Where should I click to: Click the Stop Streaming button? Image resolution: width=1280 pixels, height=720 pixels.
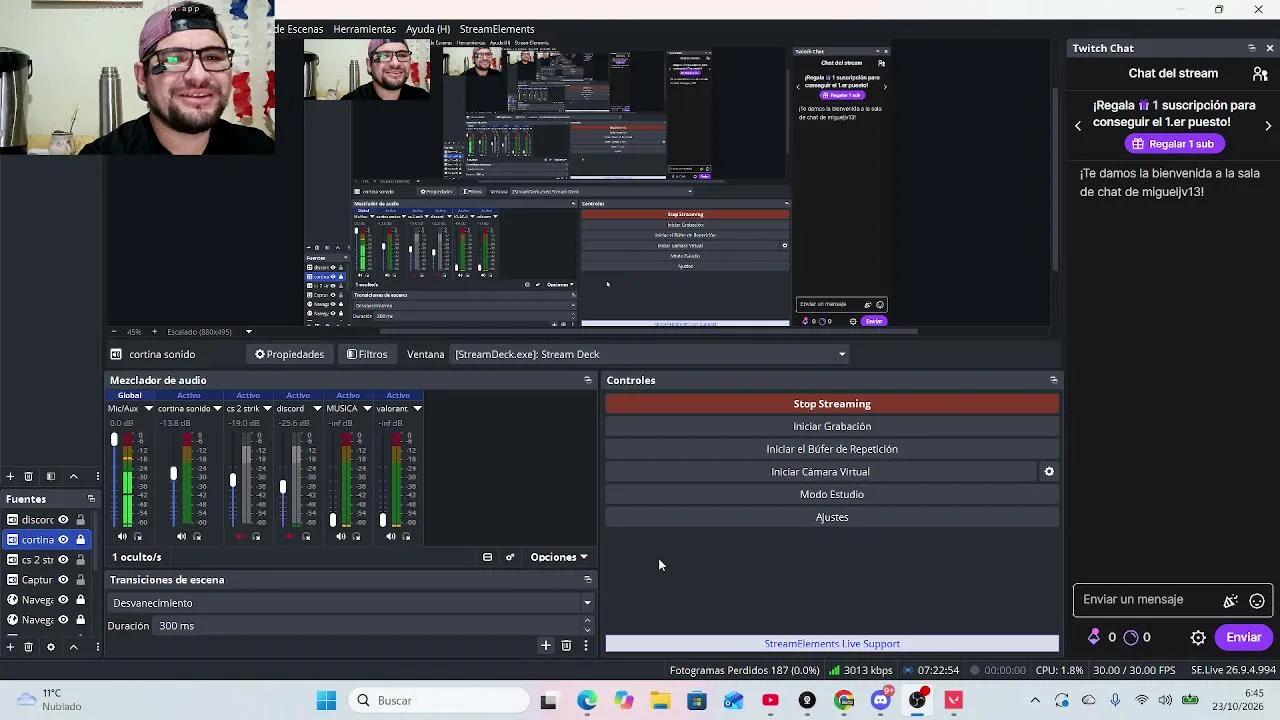pos(832,404)
